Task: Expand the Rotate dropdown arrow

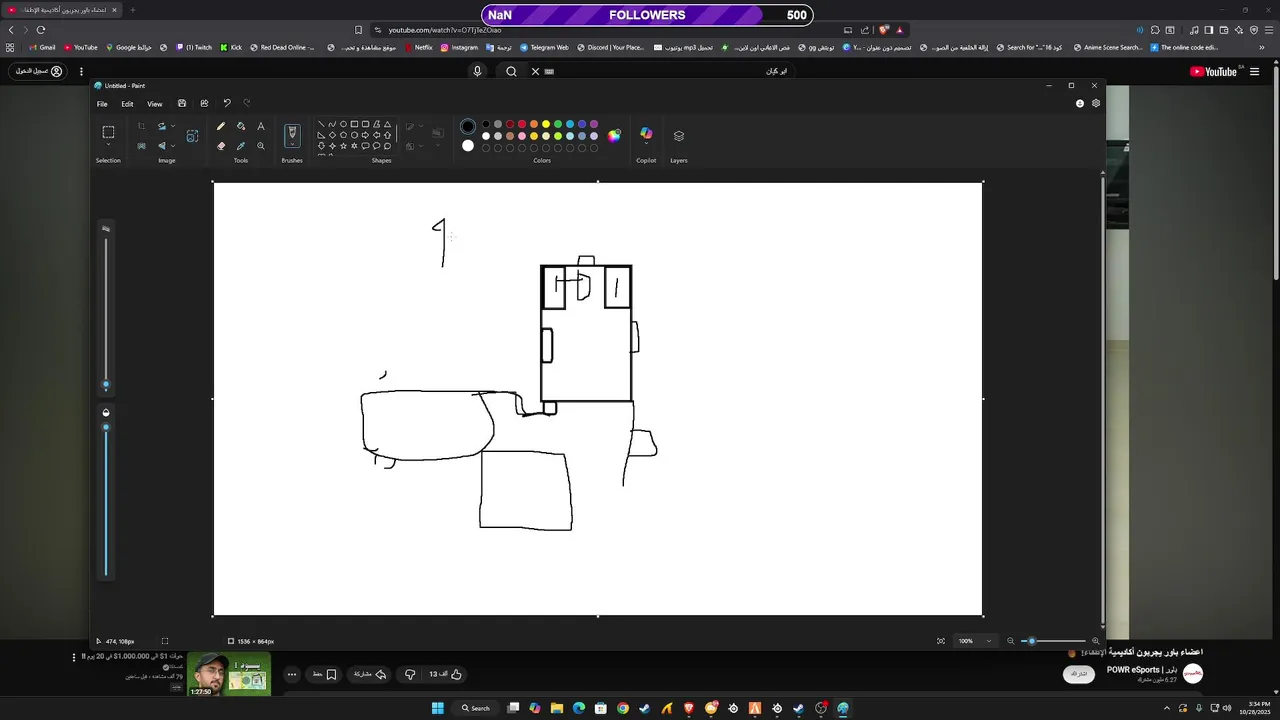Action: [x=173, y=127]
